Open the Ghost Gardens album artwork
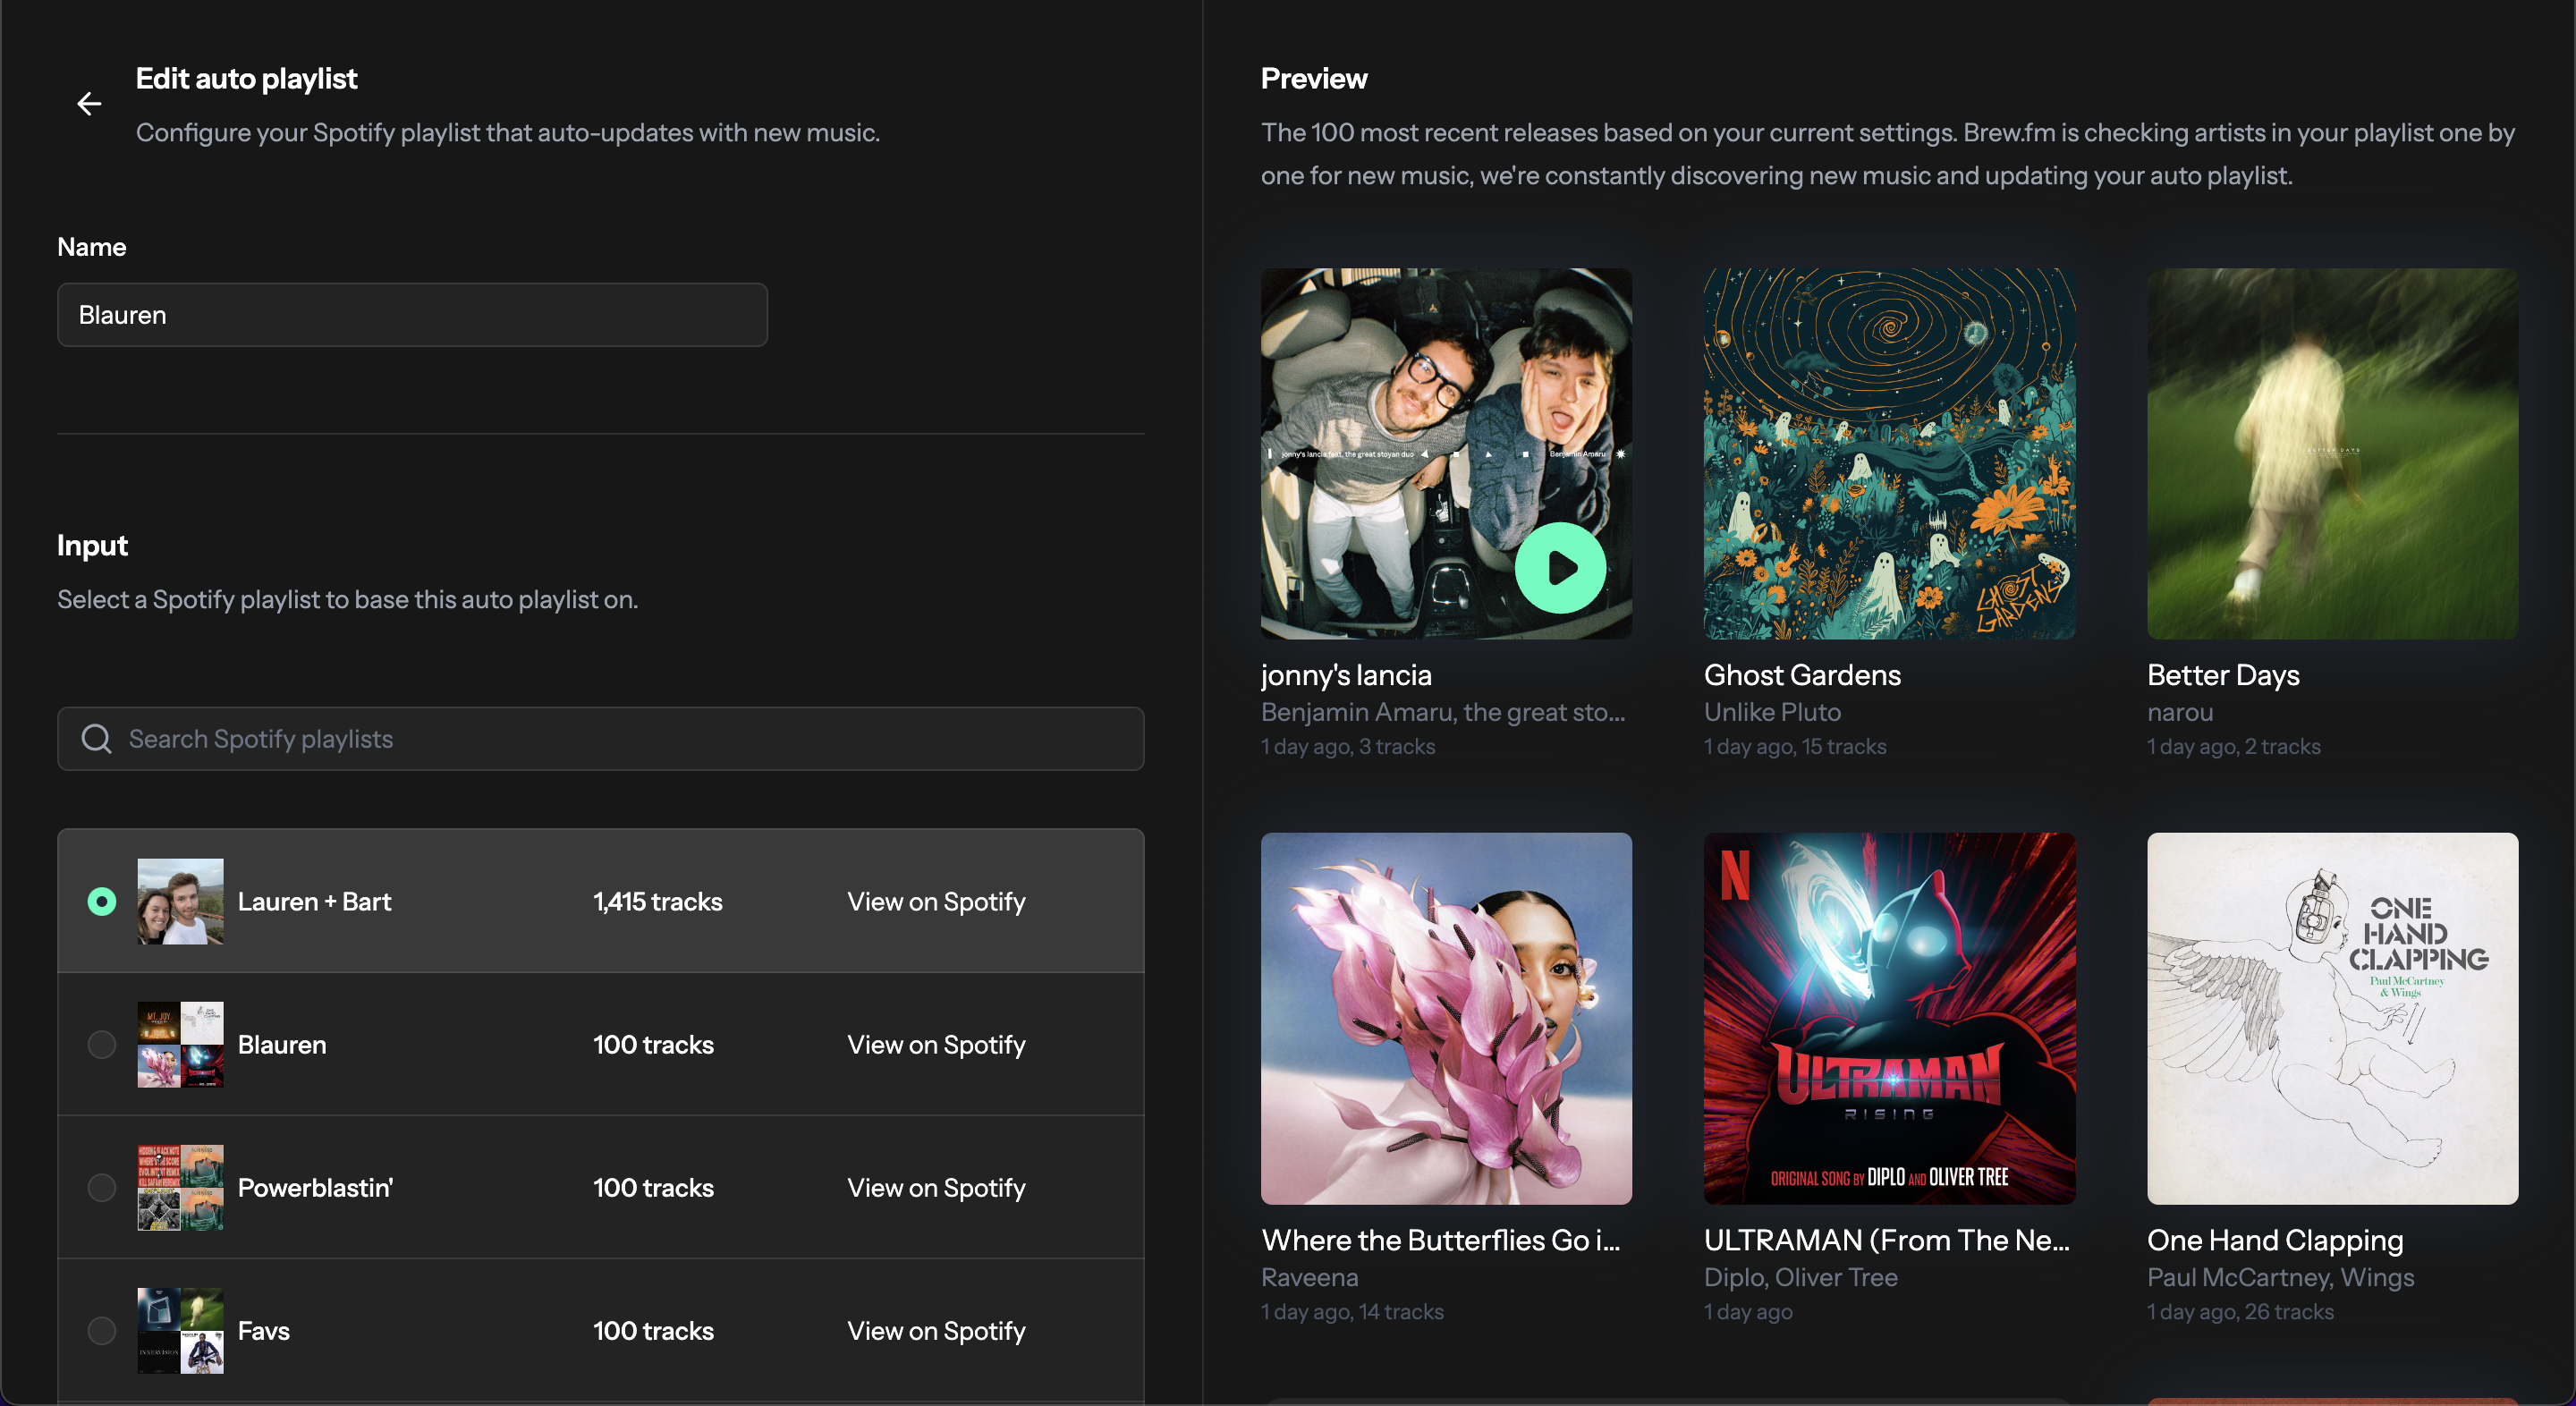Viewport: 2576px width, 1406px height. (x=1889, y=453)
